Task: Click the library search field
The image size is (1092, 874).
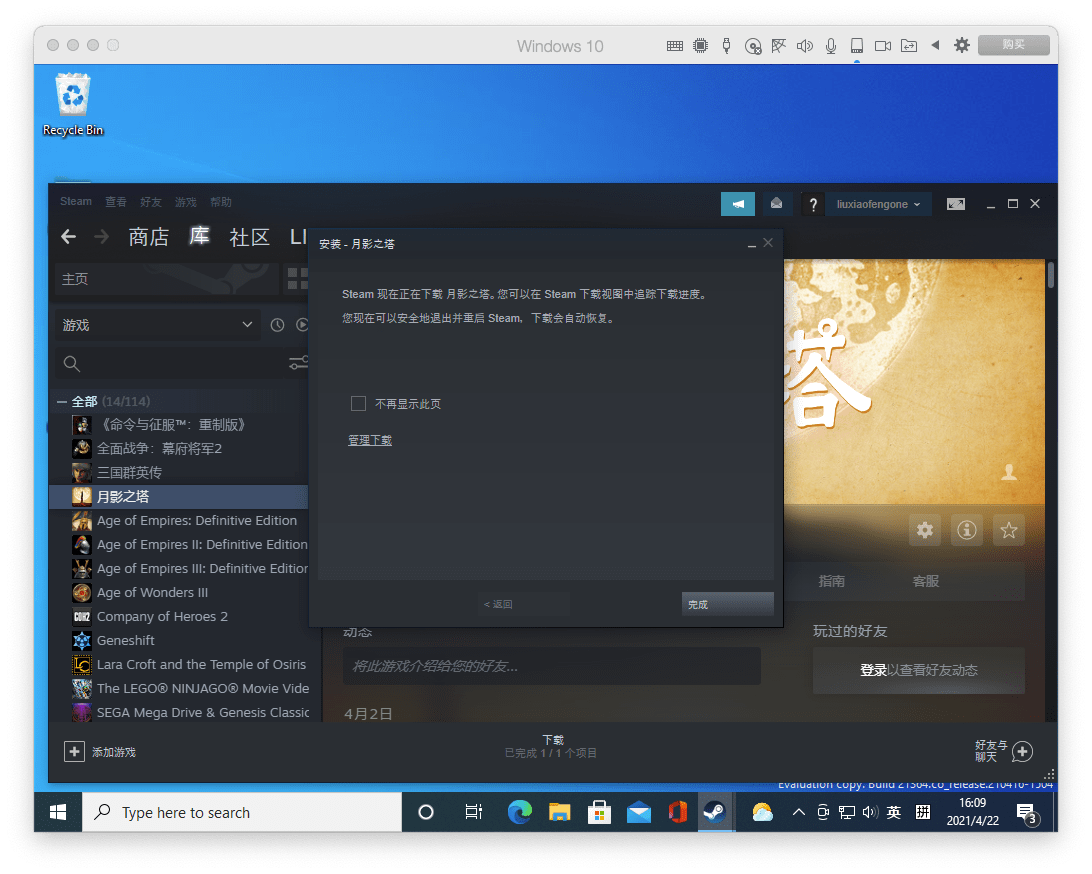Action: tap(171, 363)
